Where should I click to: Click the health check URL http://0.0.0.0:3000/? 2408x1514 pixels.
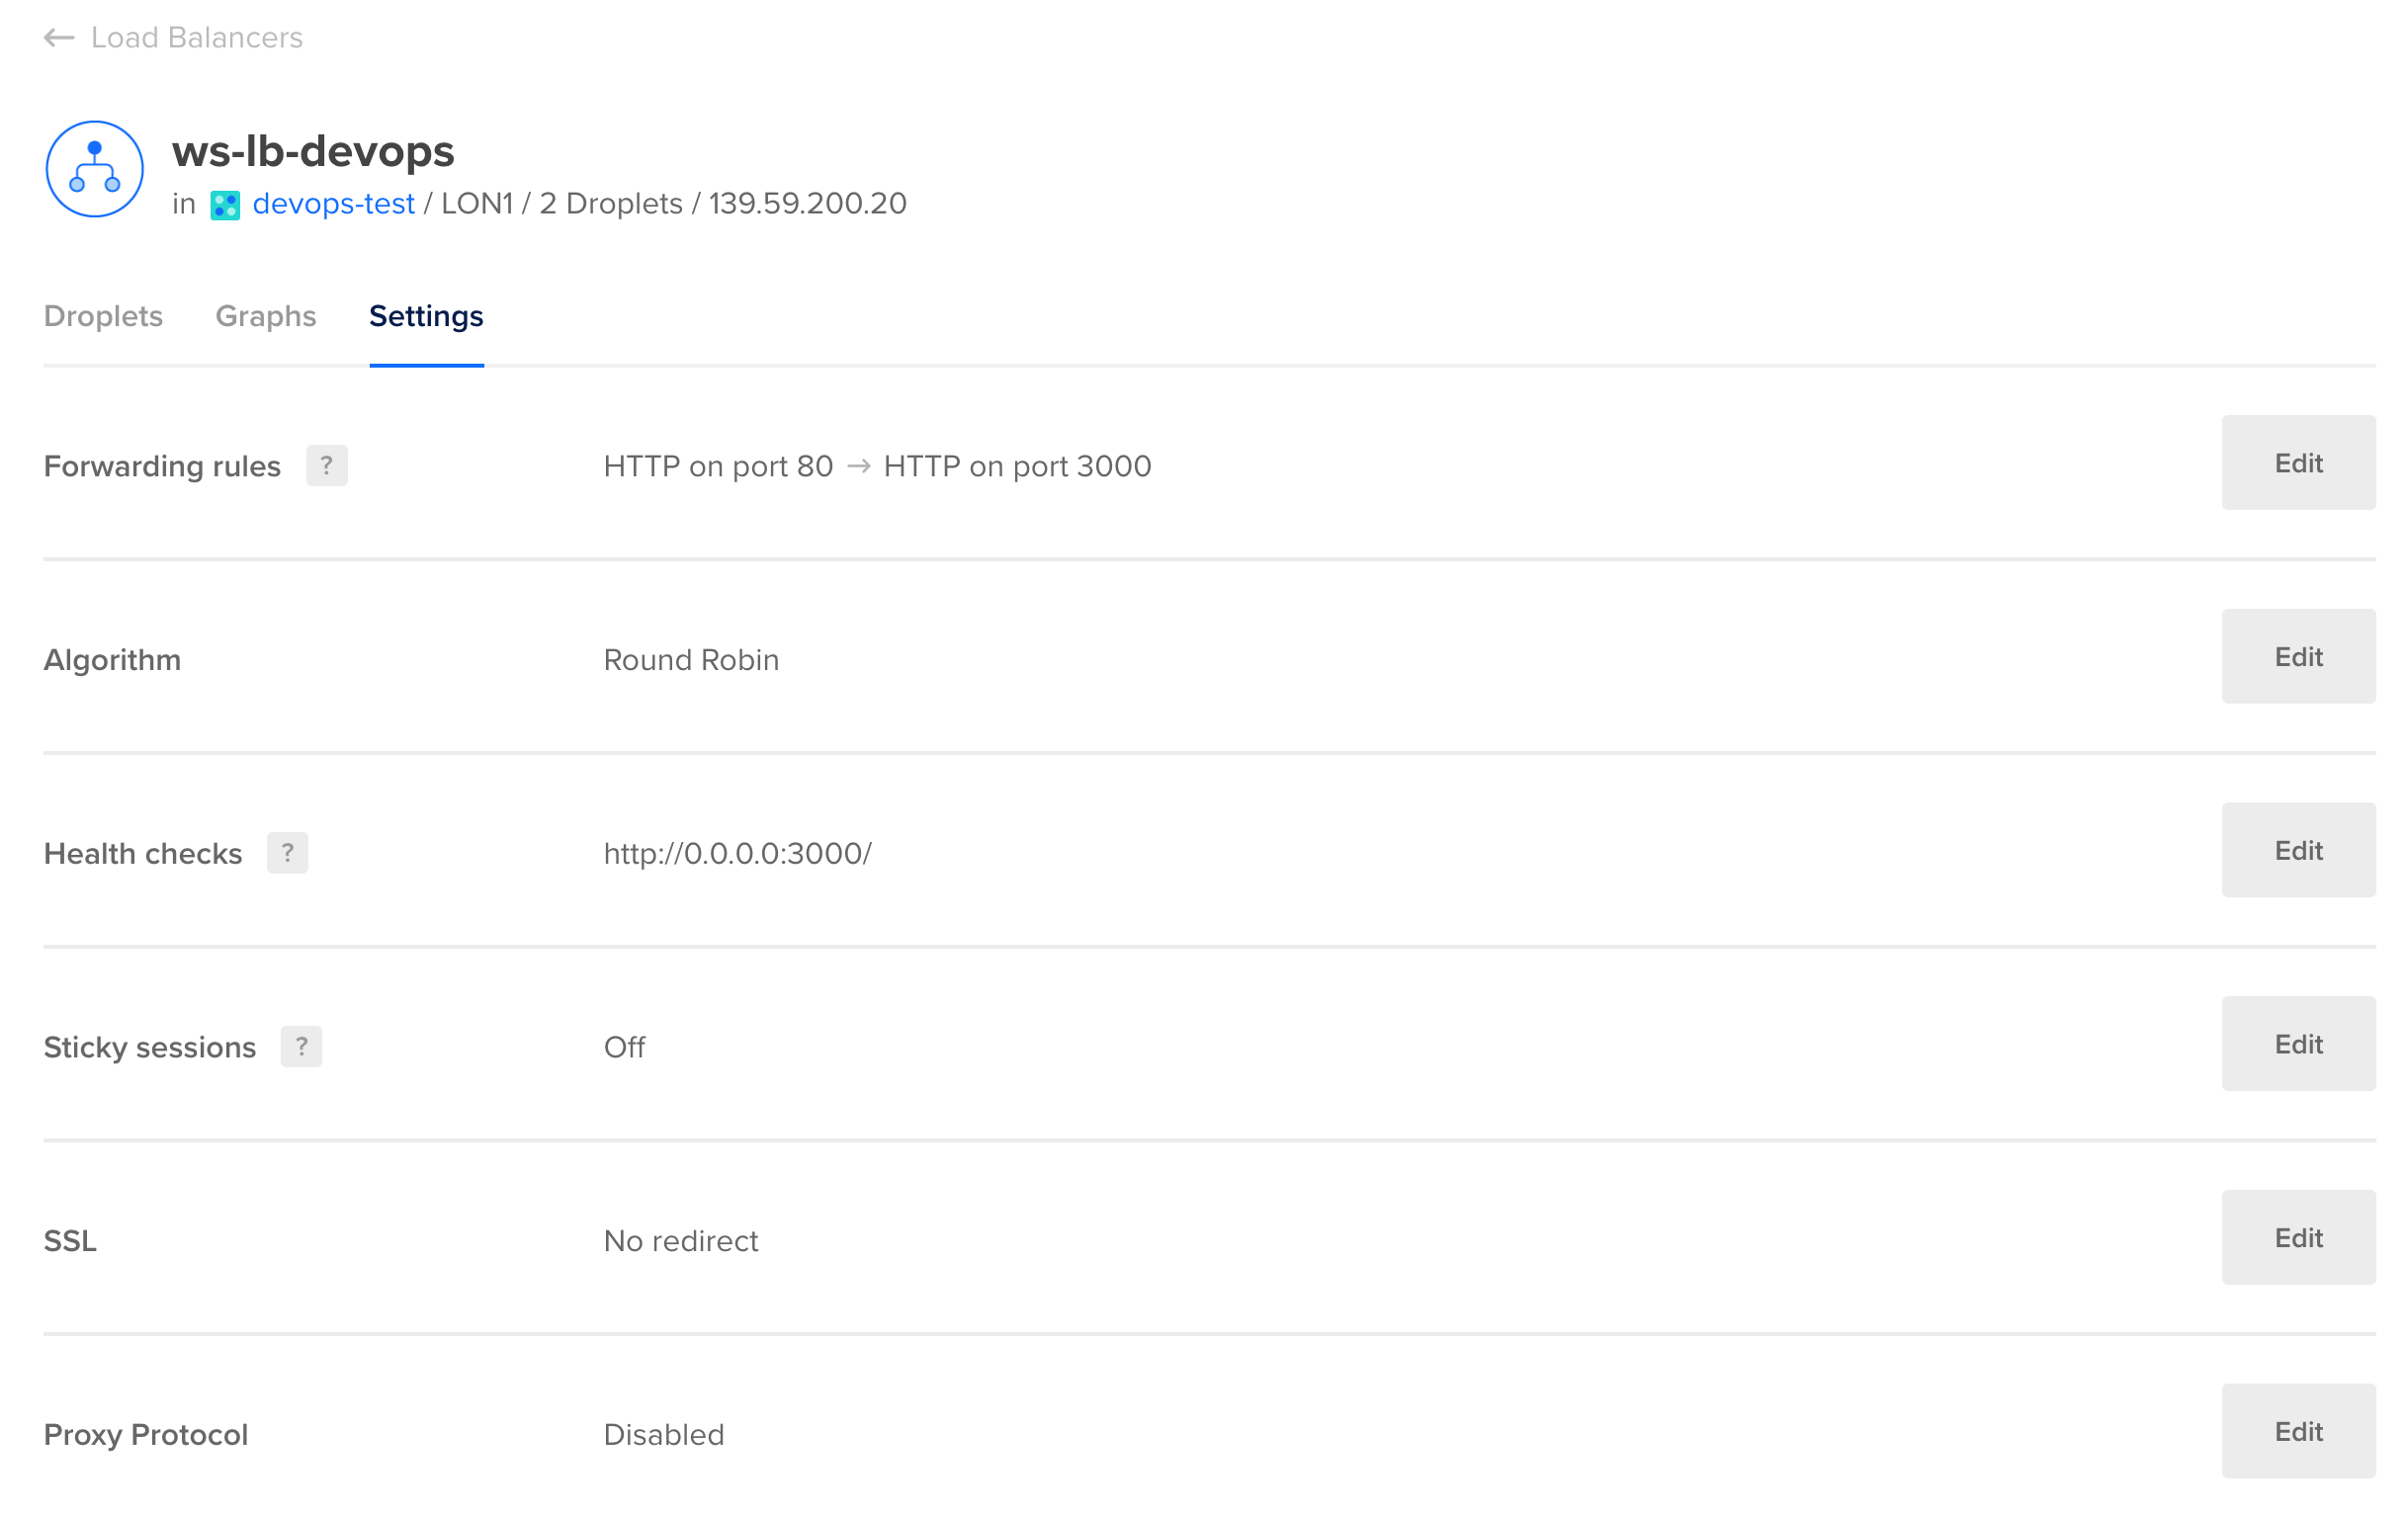[x=737, y=853]
